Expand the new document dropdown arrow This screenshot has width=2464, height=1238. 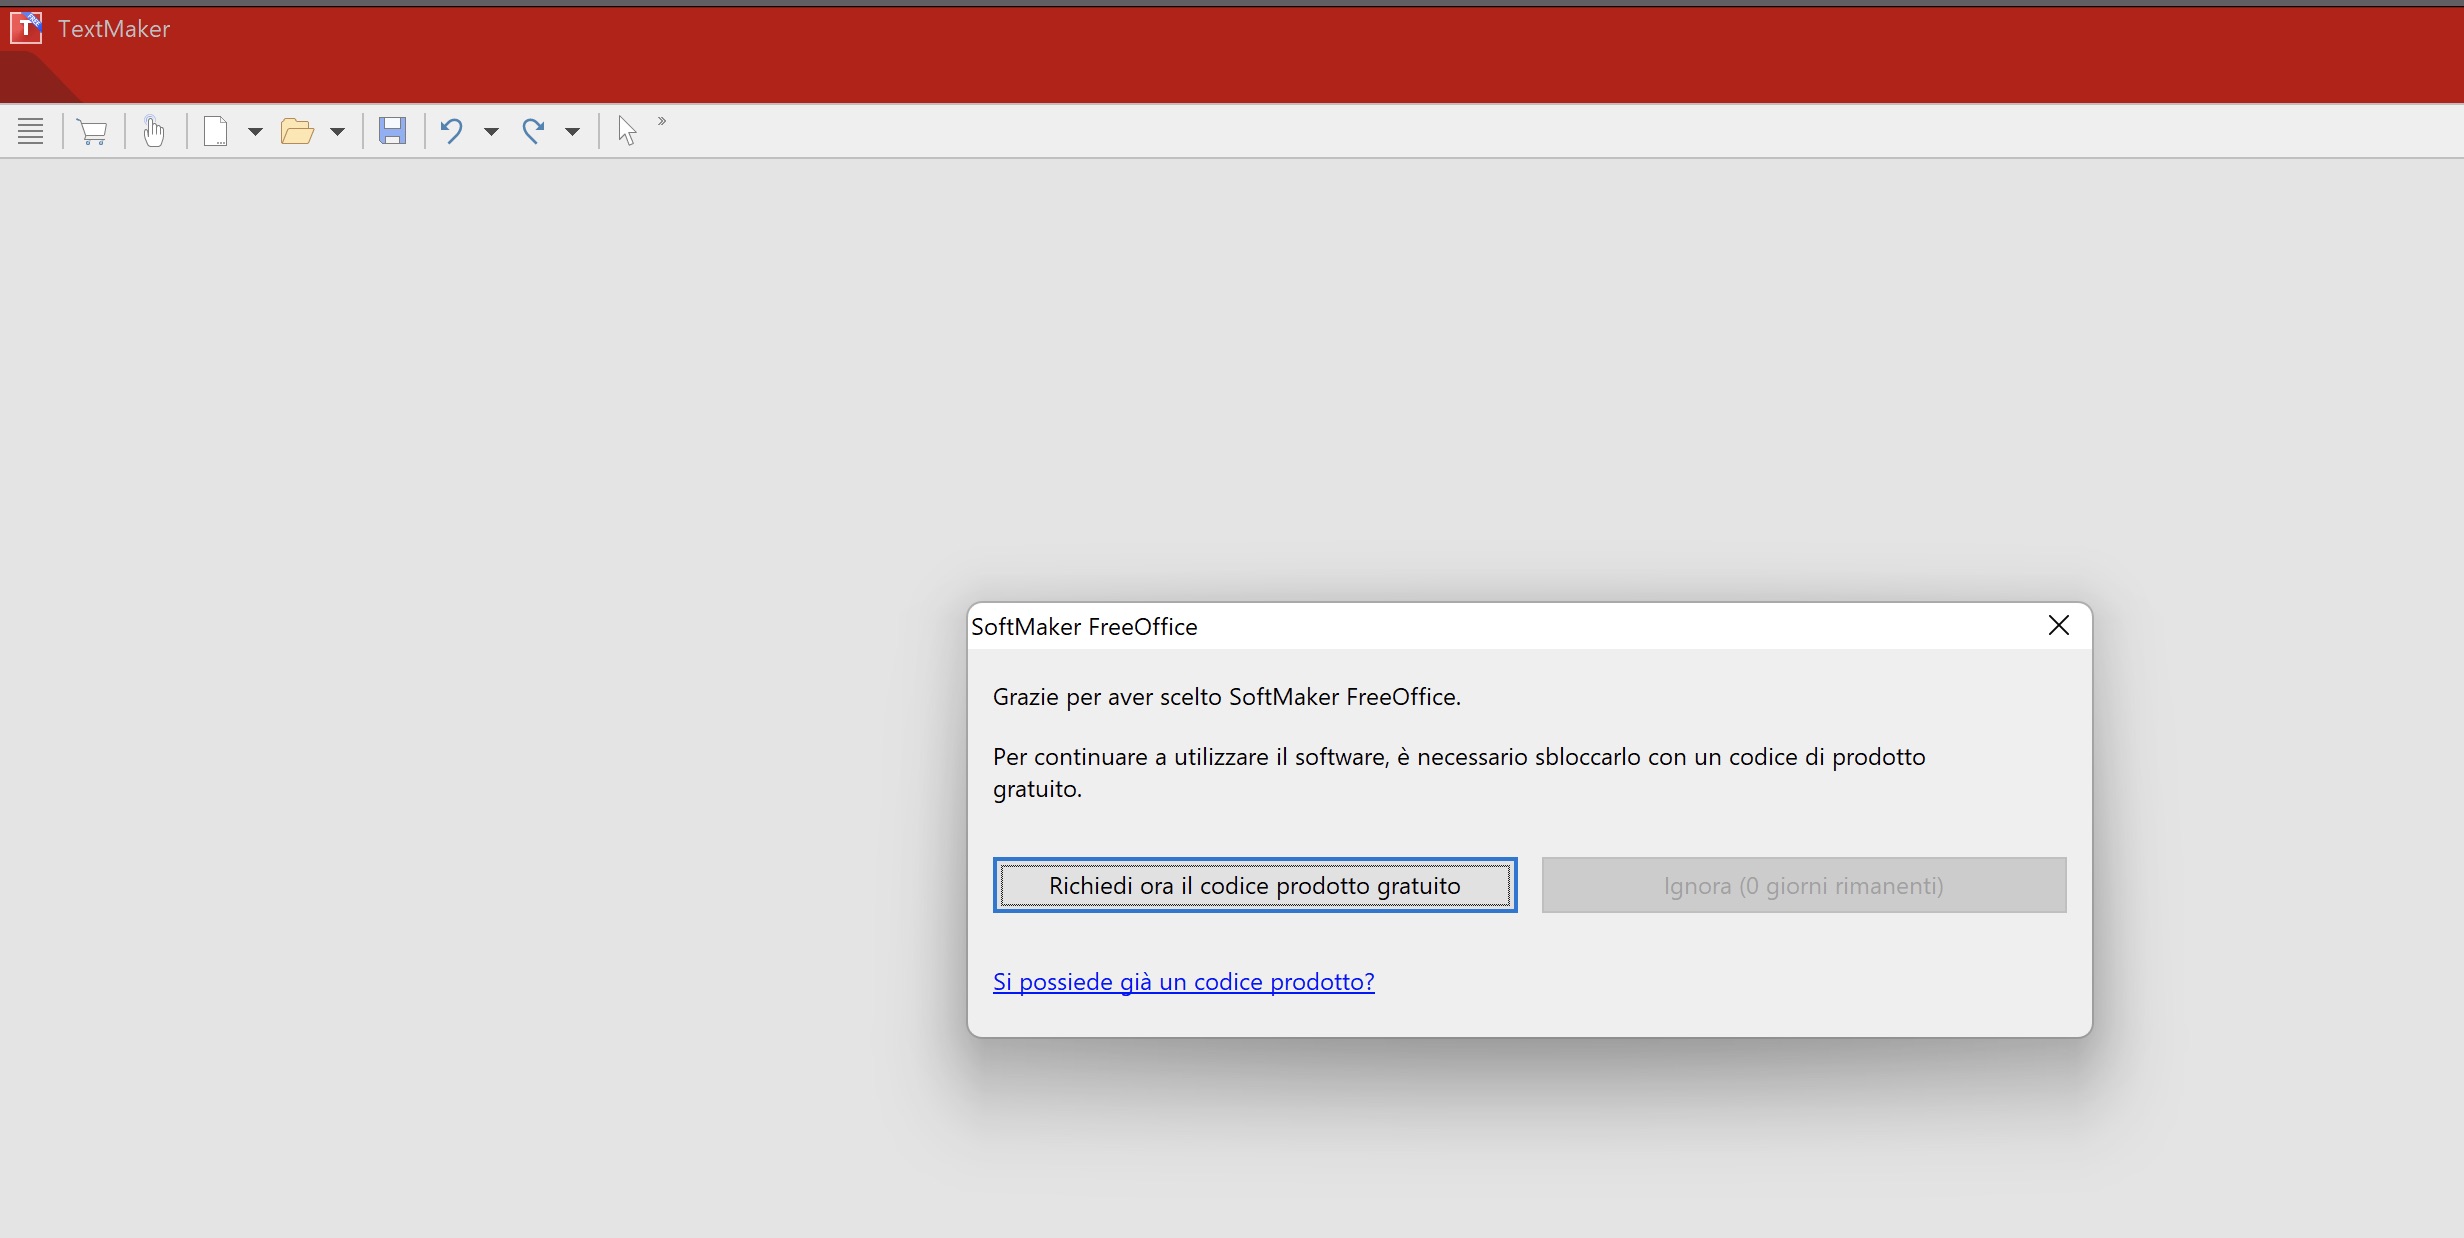(255, 132)
